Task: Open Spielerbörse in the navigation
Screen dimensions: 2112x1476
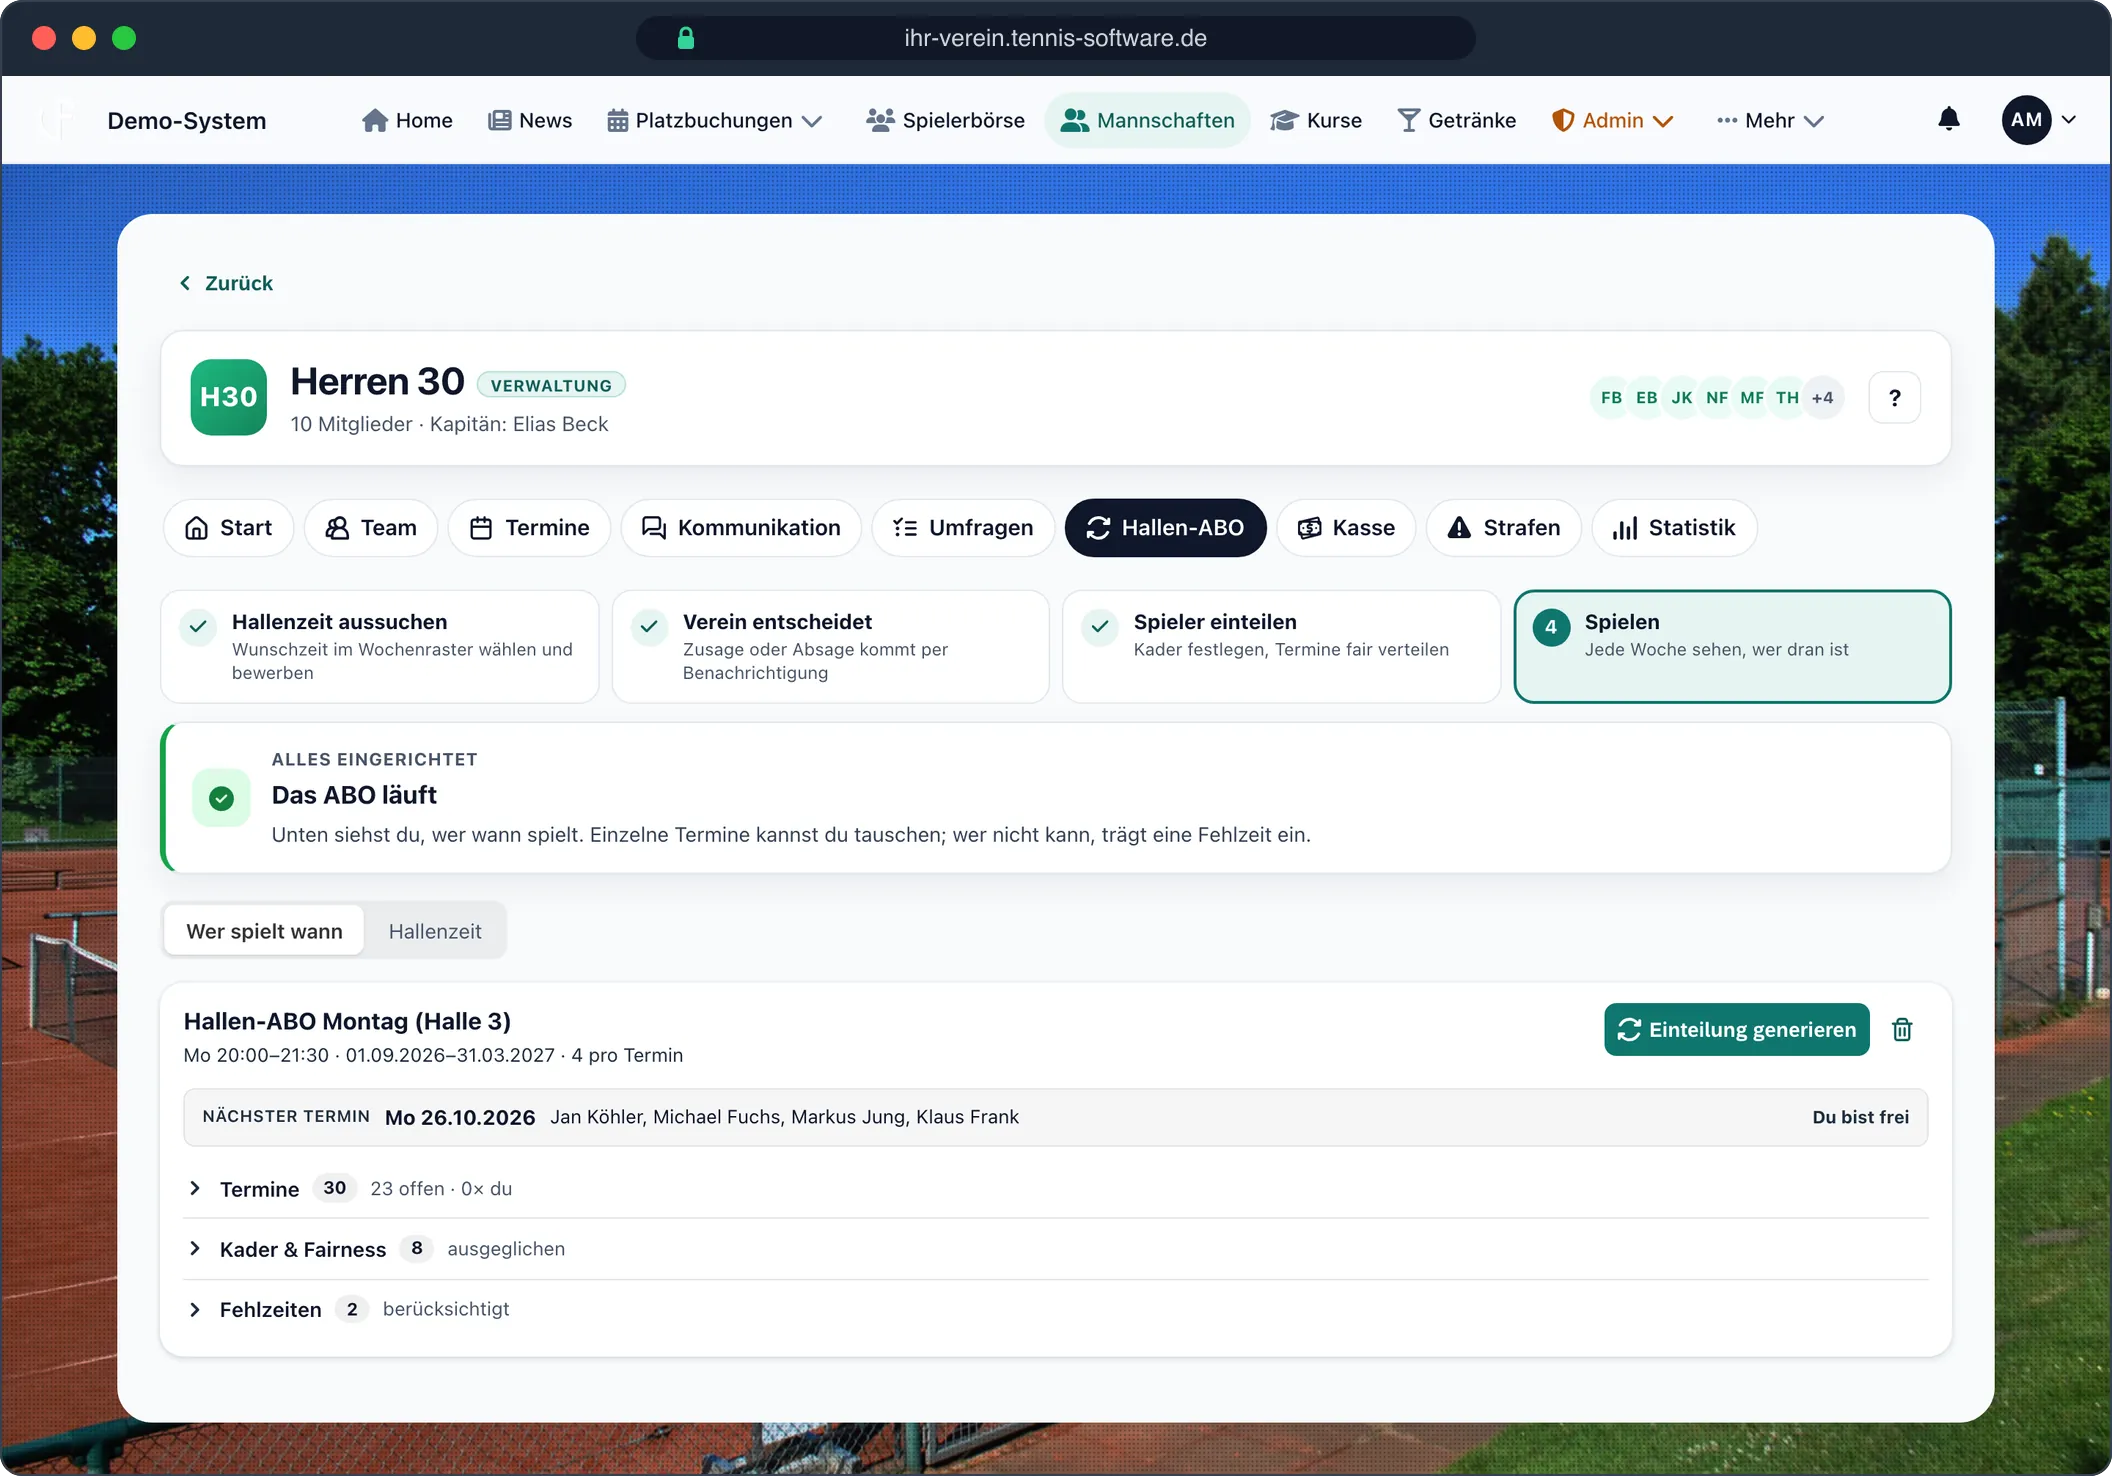Action: pyautogui.click(x=946, y=120)
